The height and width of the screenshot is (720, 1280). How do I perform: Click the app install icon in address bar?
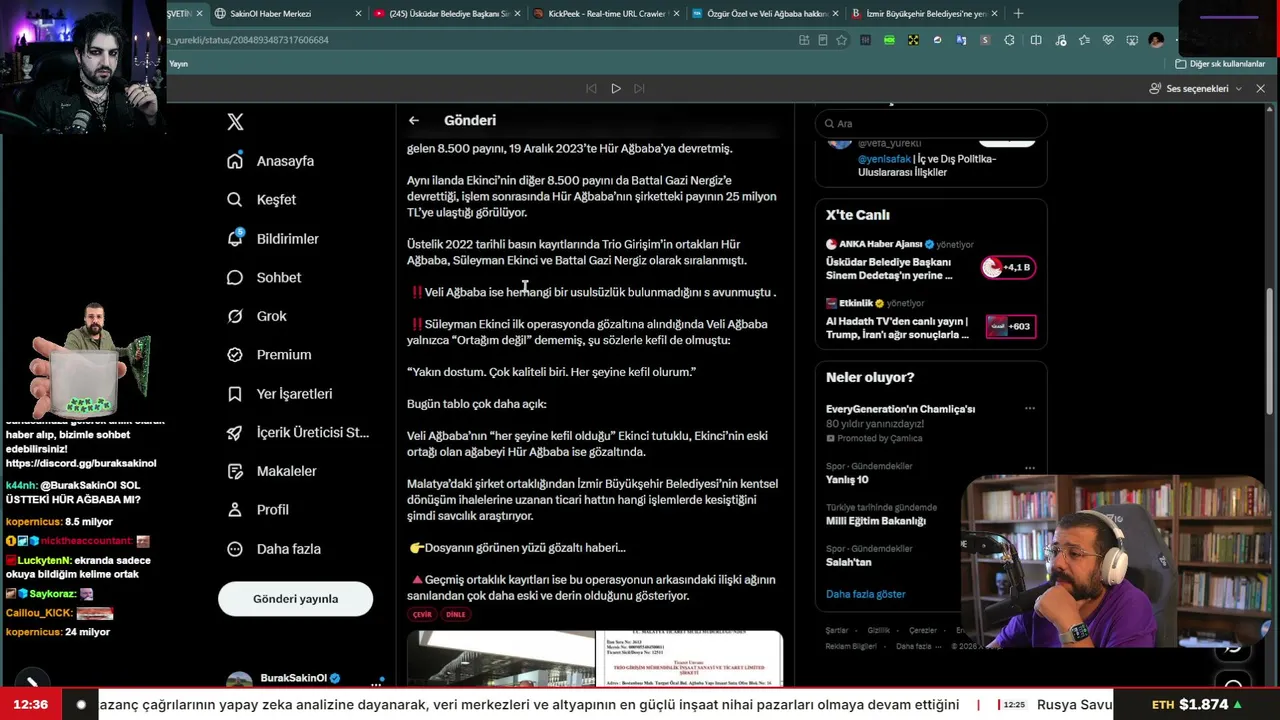pyautogui.click(x=804, y=40)
